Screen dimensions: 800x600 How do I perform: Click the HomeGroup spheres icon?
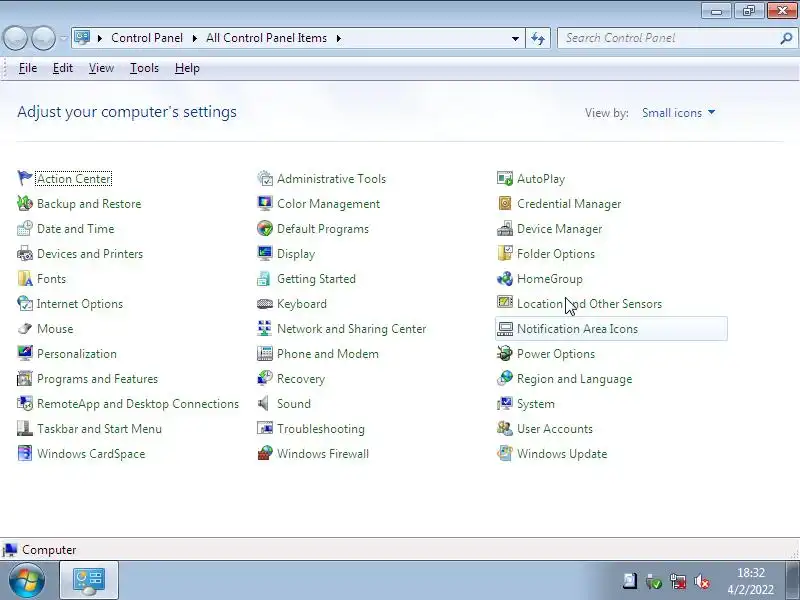(505, 279)
